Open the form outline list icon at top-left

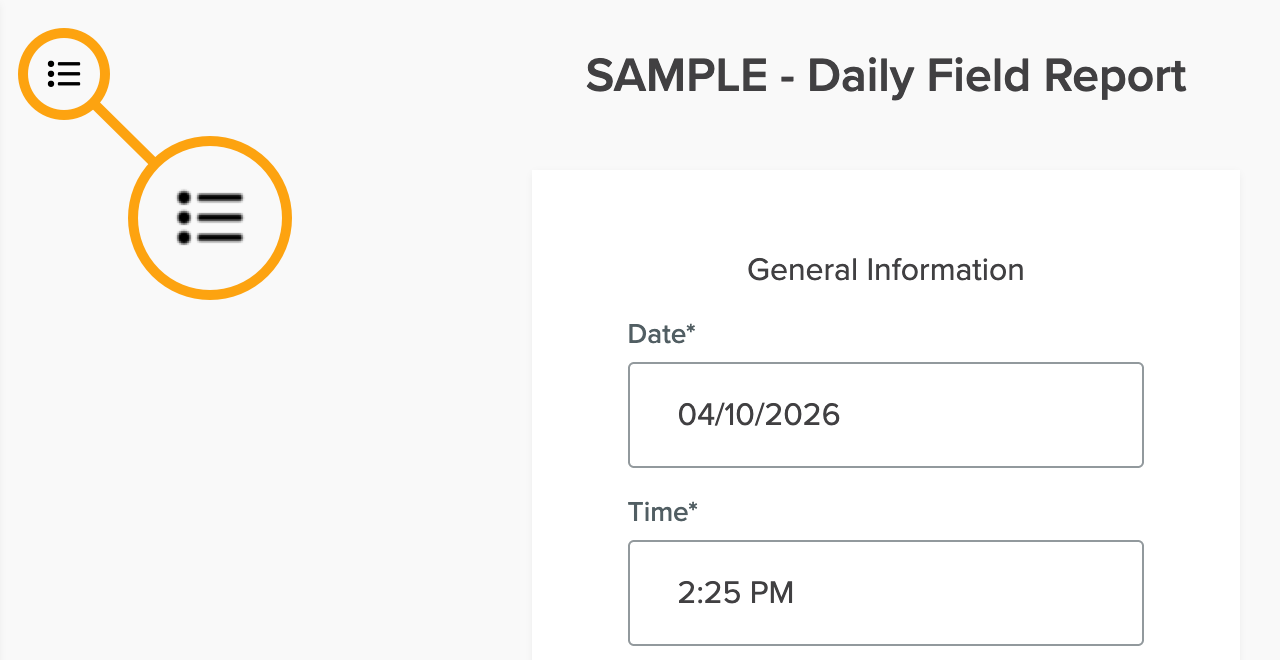coord(64,74)
